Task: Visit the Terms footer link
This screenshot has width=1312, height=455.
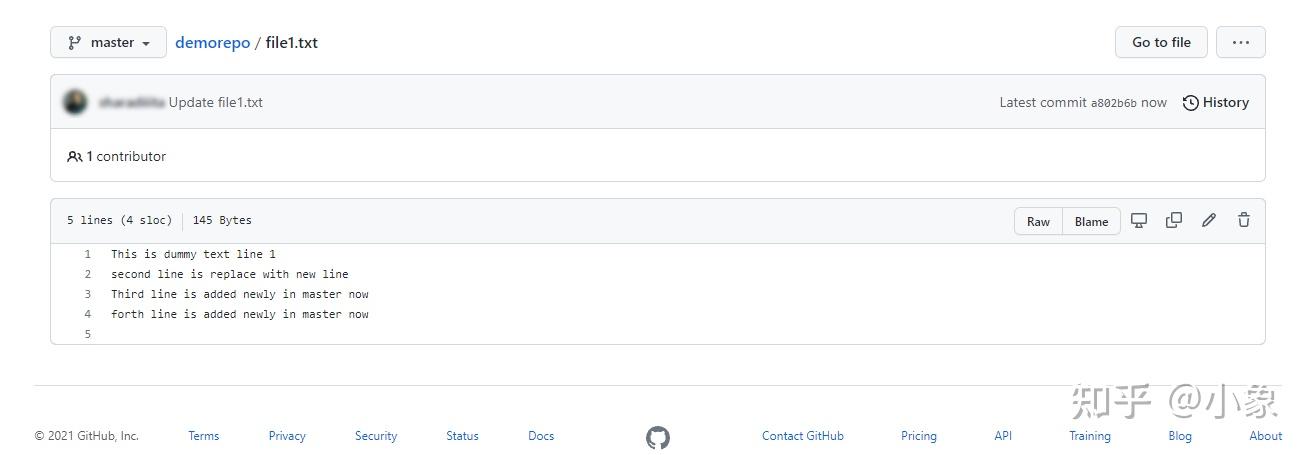Action: tap(203, 436)
